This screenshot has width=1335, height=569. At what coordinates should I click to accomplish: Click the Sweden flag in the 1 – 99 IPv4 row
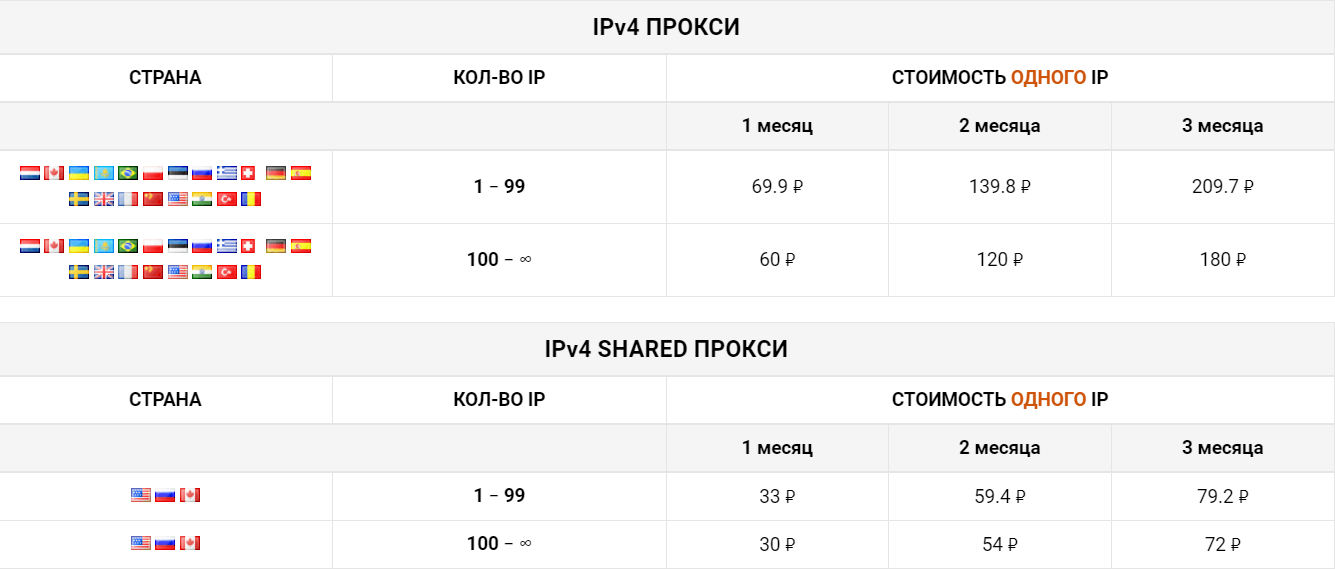79,199
